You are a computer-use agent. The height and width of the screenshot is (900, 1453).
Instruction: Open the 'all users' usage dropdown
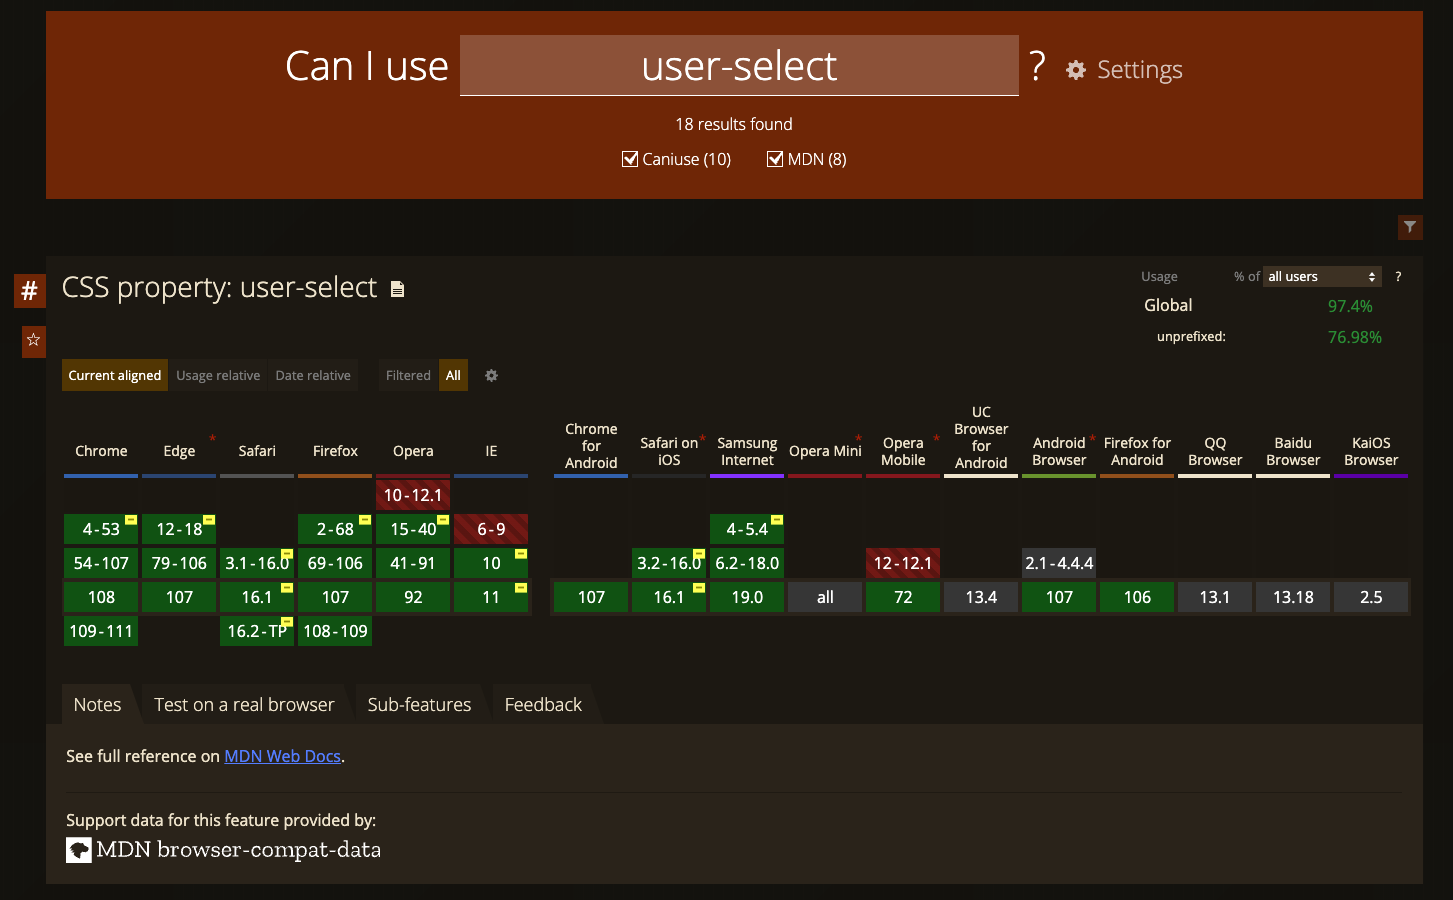pyautogui.click(x=1323, y=277)
